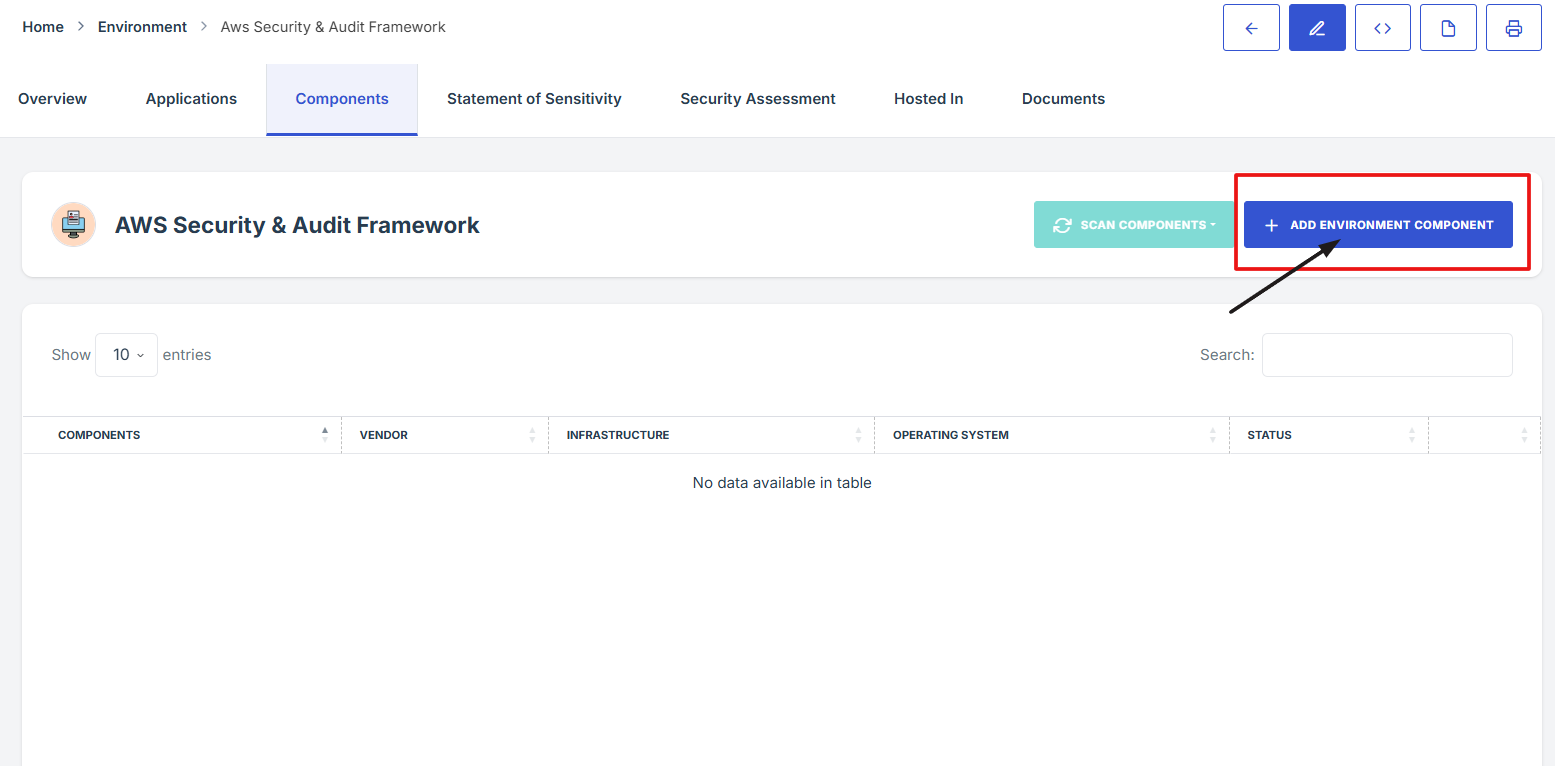Click the pencil edit icon button
Viewport: 1555px width, 766px height.
(1317, 28)
